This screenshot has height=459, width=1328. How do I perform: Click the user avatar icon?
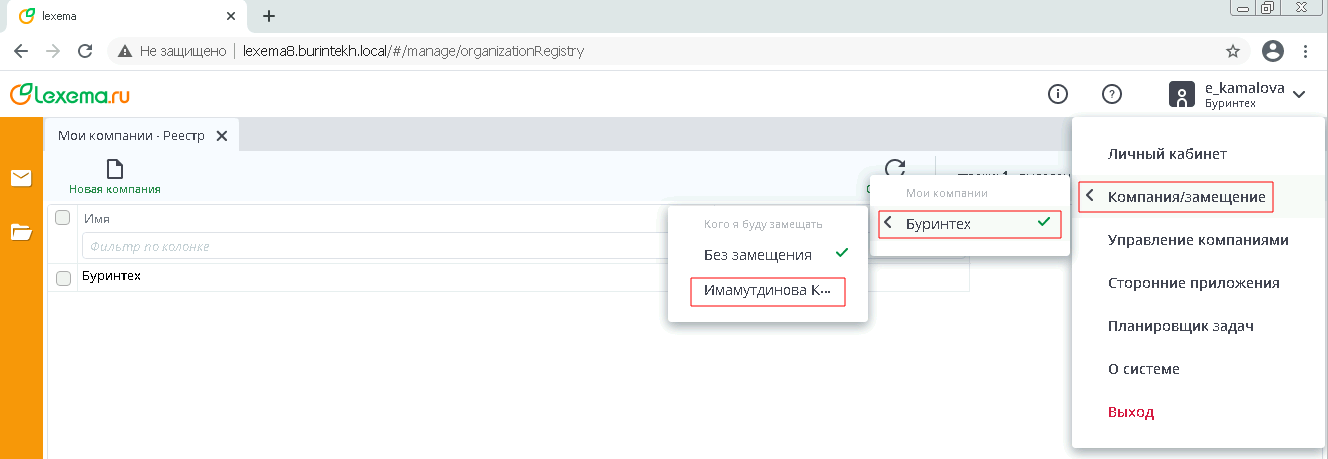(x=1182, y=95)
